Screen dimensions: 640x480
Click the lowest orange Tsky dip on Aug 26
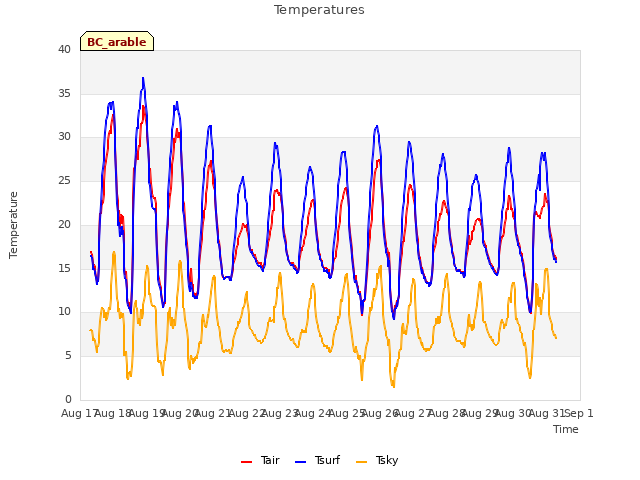point(393,387)
